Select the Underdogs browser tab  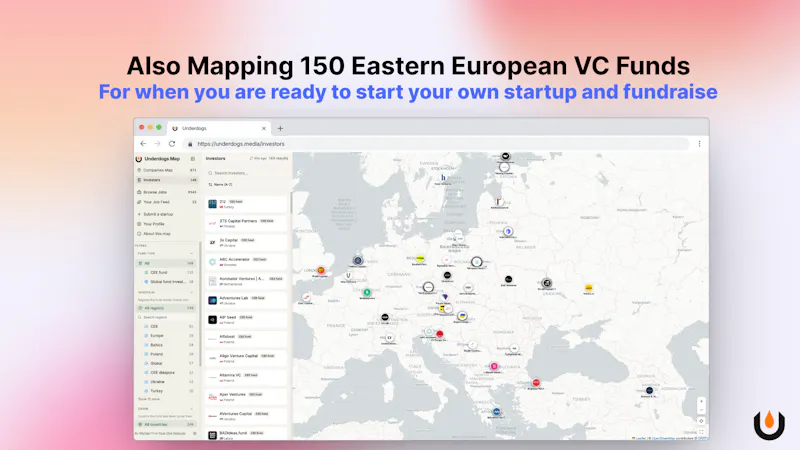[x=219, y=129]
